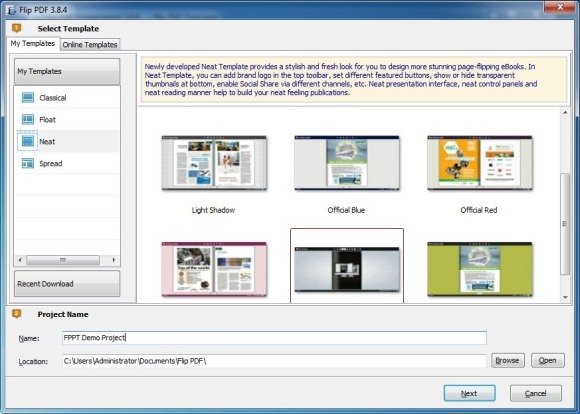Click the Browse button
This screenshot has width=580, height=414.
click(508, 360)
